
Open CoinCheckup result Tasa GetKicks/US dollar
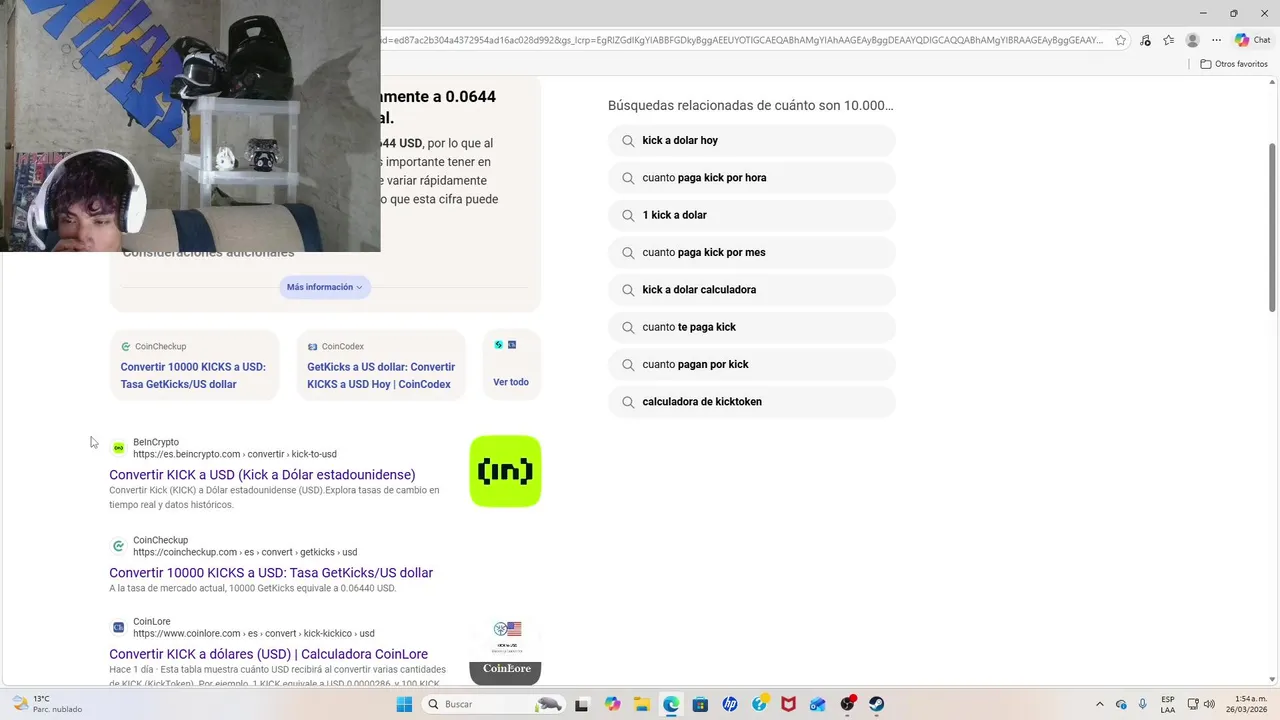point(271,573)
